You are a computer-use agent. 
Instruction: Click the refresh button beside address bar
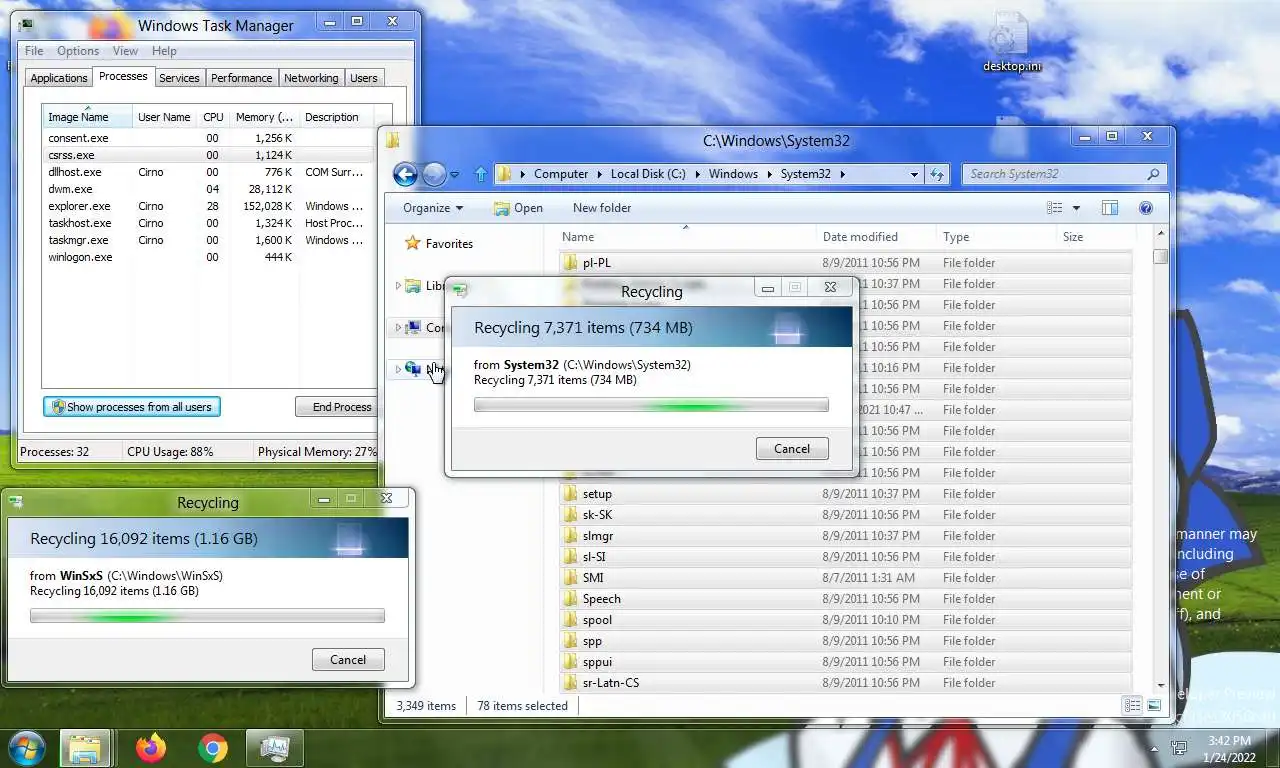click(x=937, y=174)
